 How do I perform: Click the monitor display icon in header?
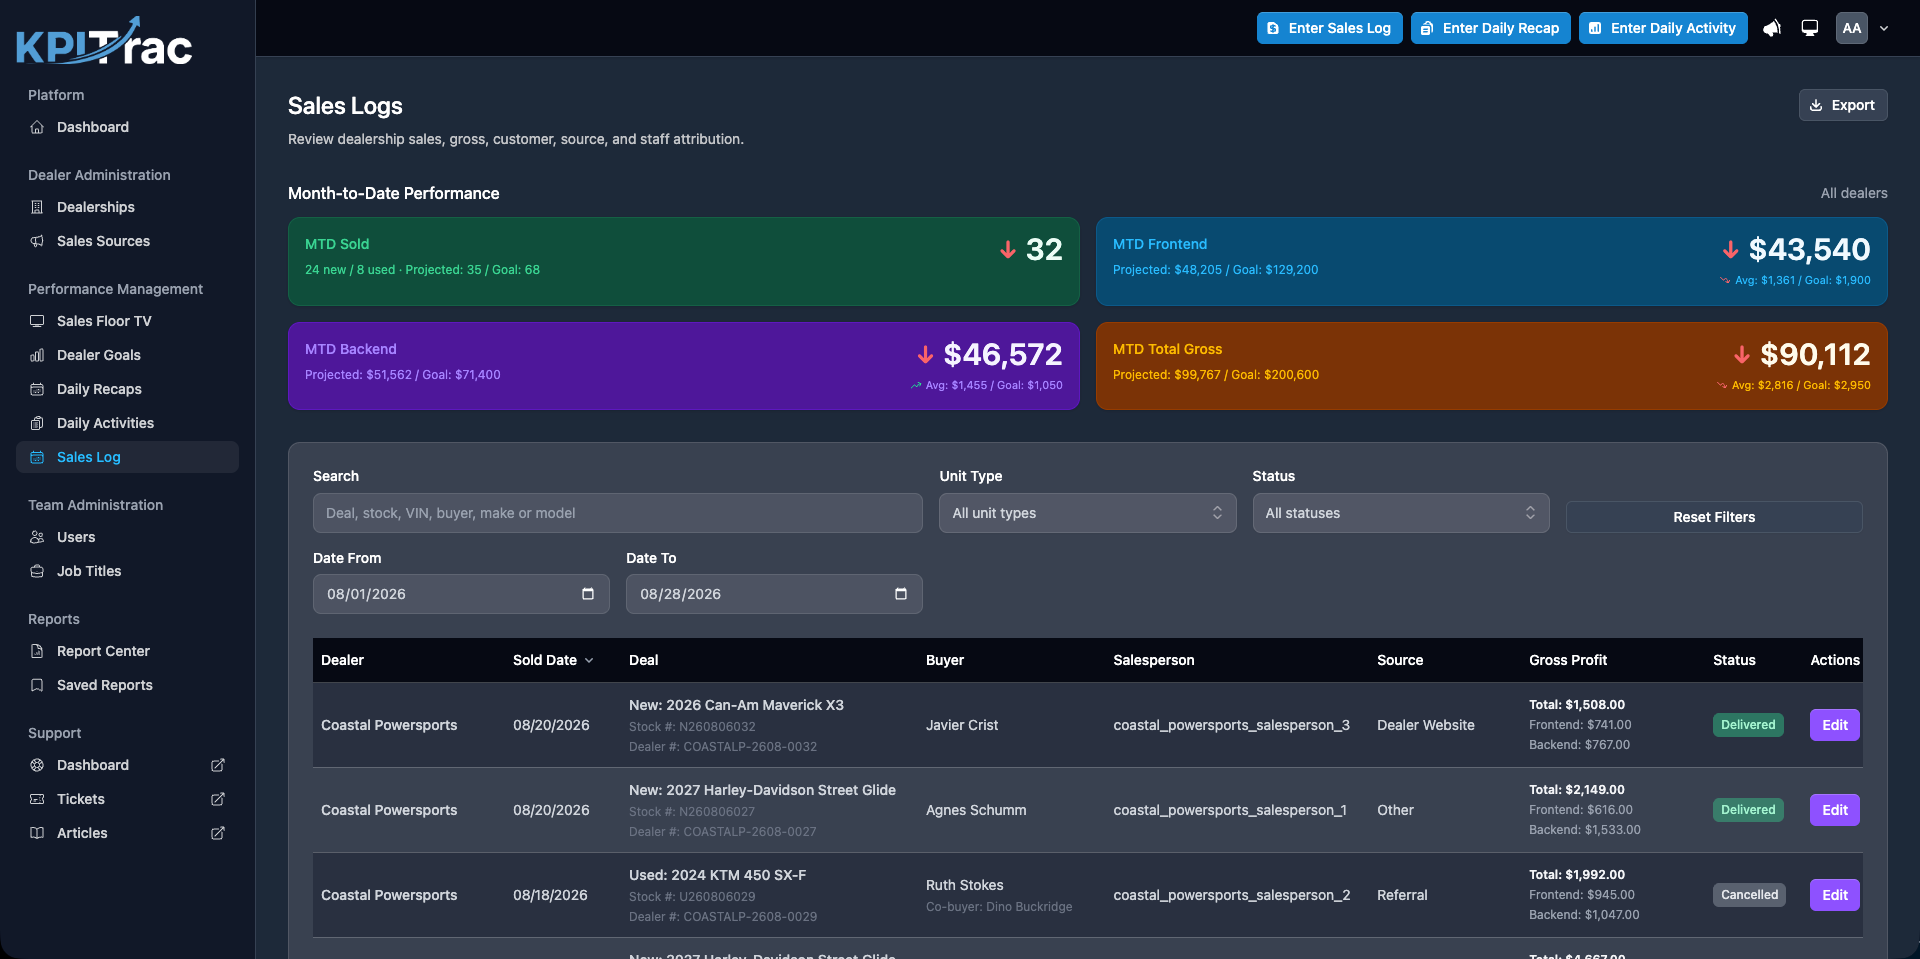(1810, 28)
